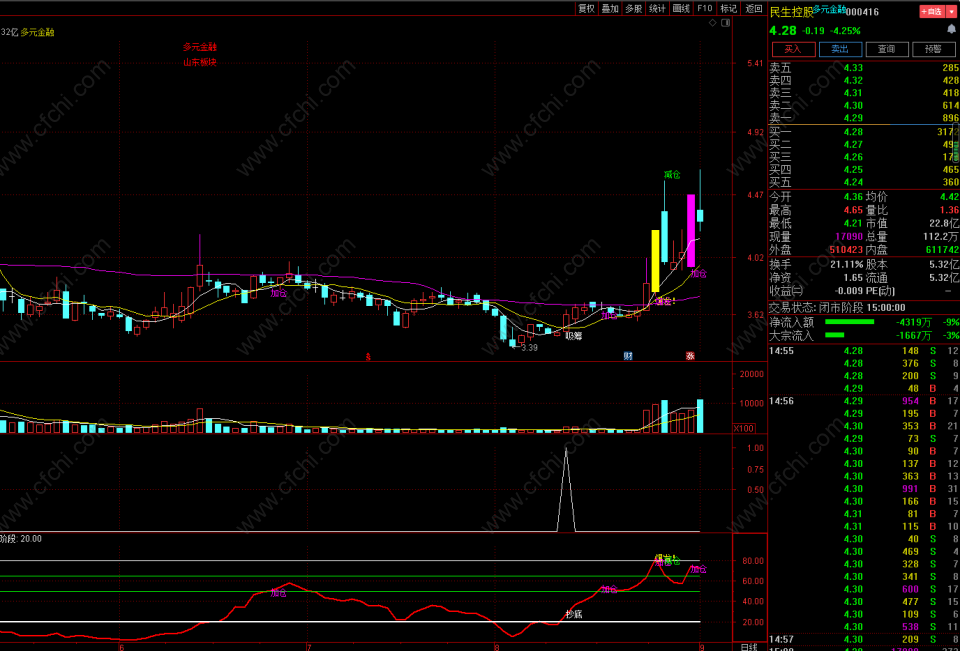Click the 标记 mark button
The height and width of the screenshot is (651, 960).
tap(729, 8)
